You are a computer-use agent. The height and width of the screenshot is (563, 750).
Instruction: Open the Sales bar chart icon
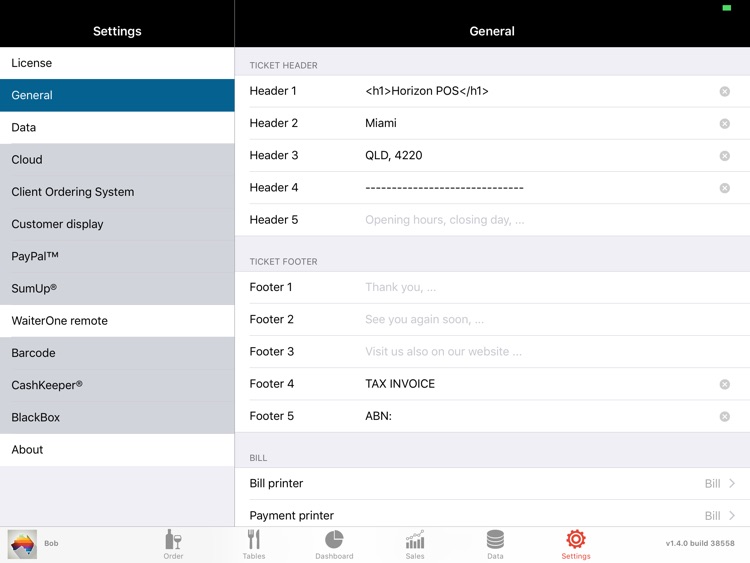coord(415,540)
